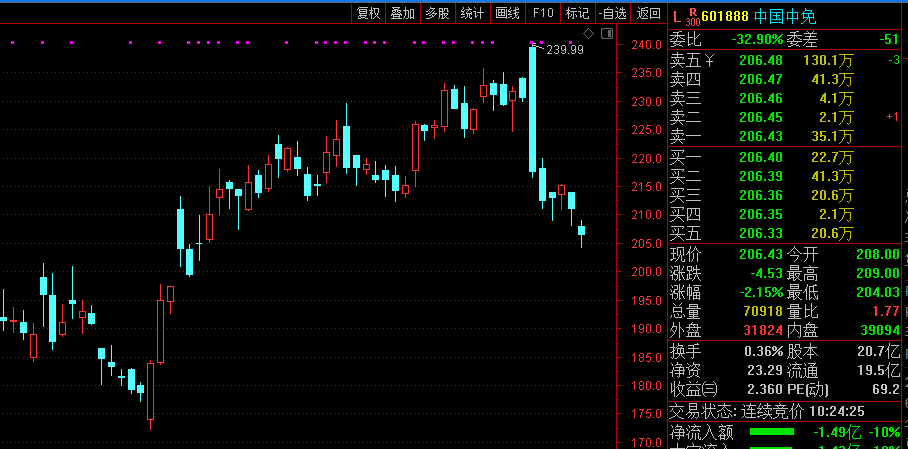908x449 pixels.
Task: Expand the 统计 statistics options
Action: coord(472,13)
